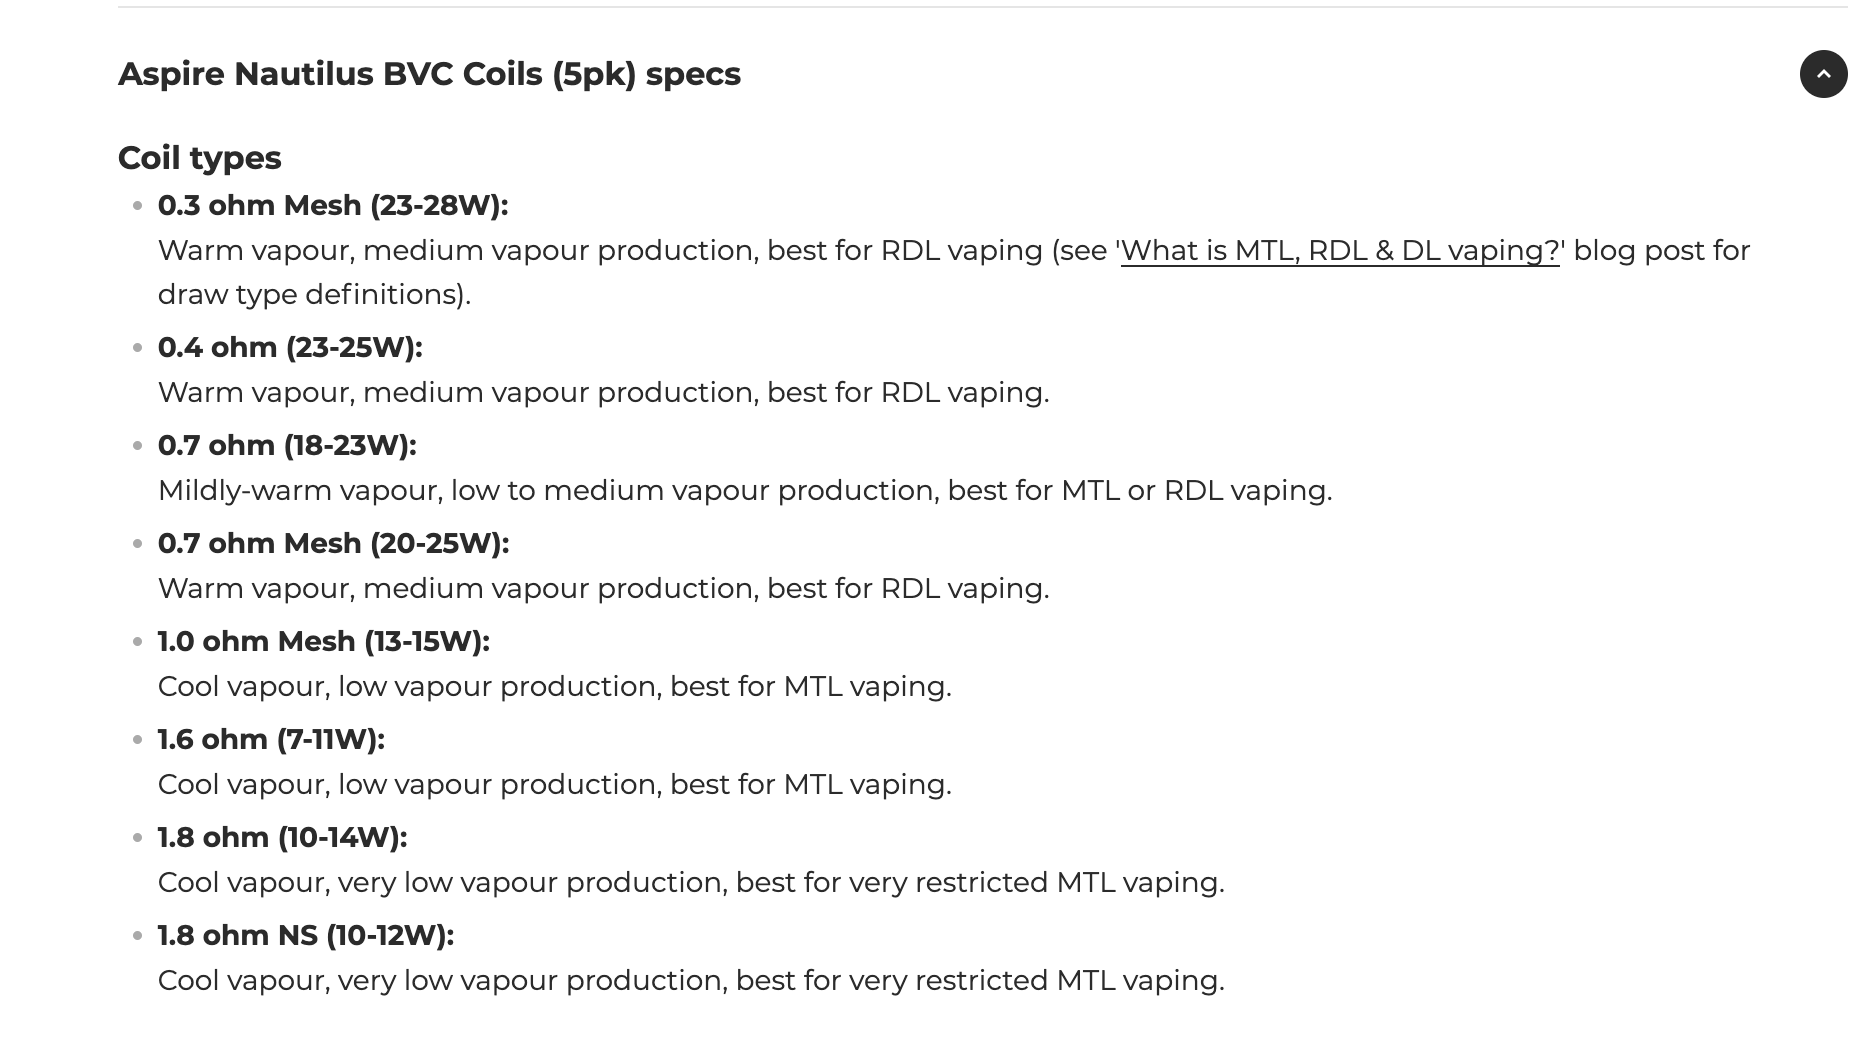This screenshot has width=1854, height=1050.
Task: Select the '1.8 ohm (10-14W)' entry
Action: pyautogui.click(x=282, y=837)
